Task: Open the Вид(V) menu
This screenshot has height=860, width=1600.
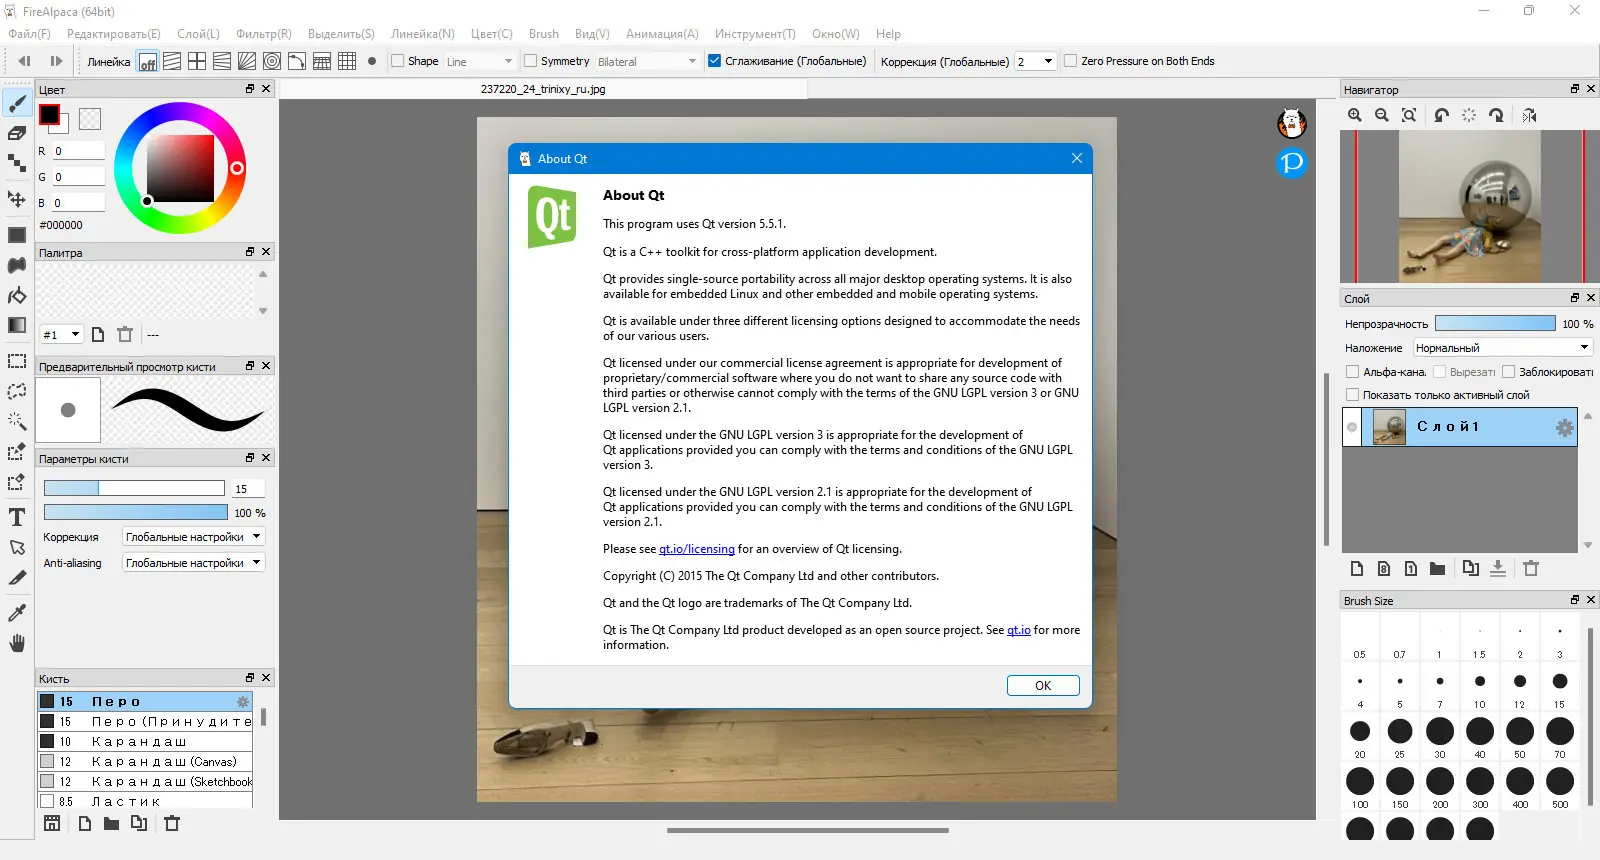Action: click(592, 34)
